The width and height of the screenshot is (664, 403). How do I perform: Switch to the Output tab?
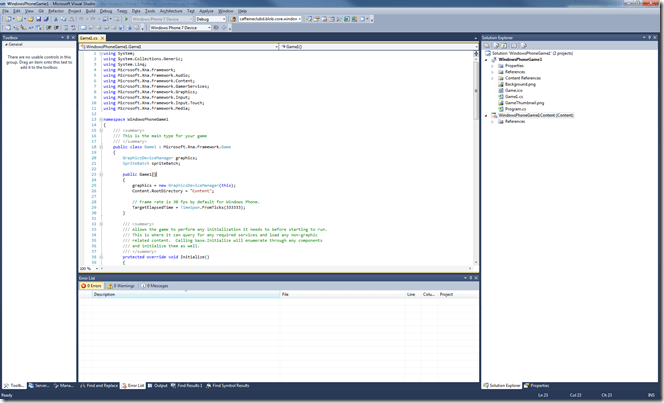tap(158, 386)
